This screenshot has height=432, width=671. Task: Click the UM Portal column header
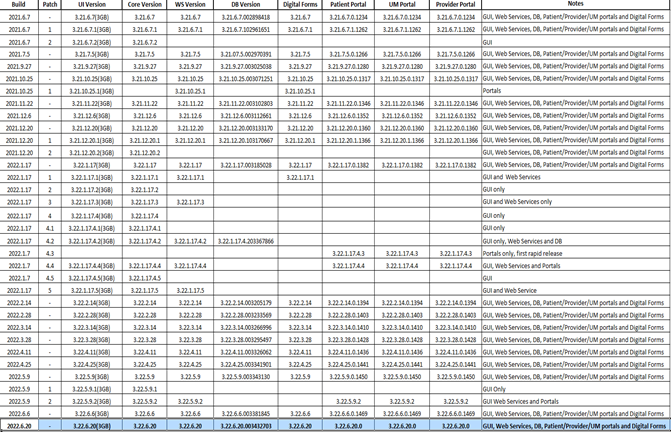click(402, 5)
